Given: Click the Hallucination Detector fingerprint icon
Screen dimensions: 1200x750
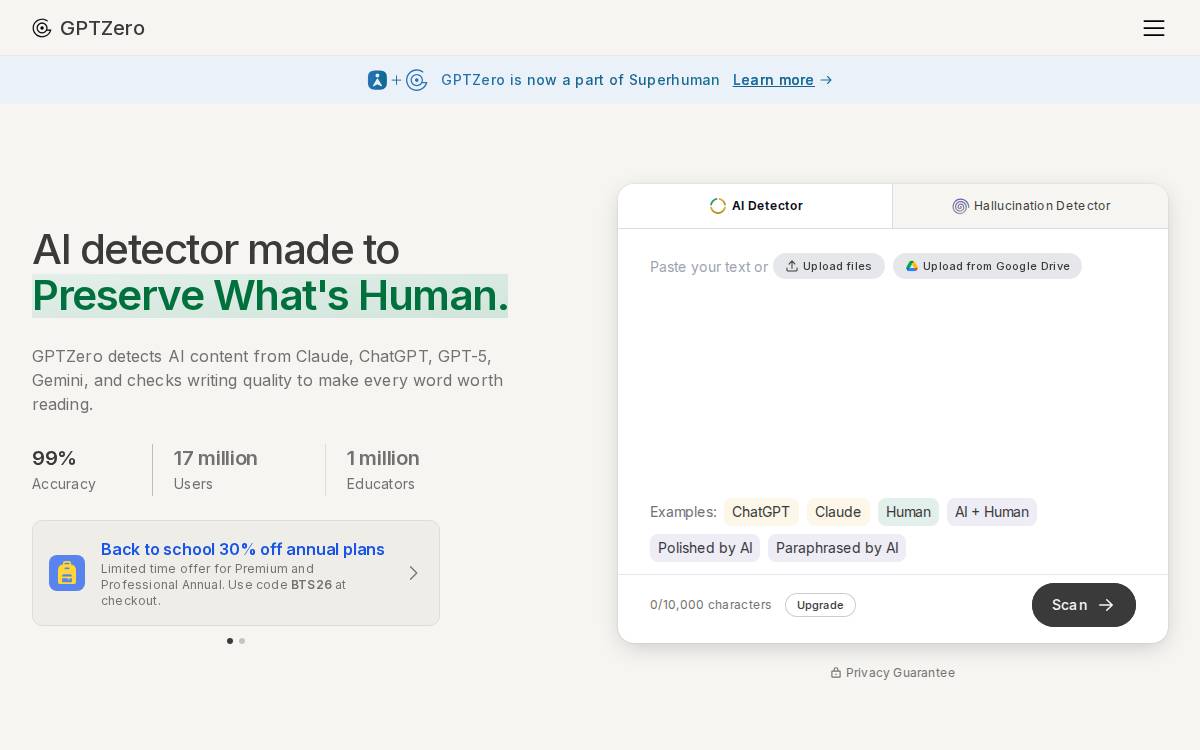Looking at the screenshot, I should 960,206.
